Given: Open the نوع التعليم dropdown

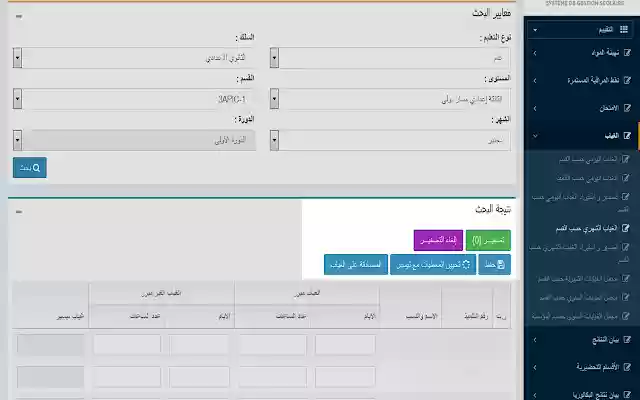Looking at the screenshot, I should tap(390, 58).
